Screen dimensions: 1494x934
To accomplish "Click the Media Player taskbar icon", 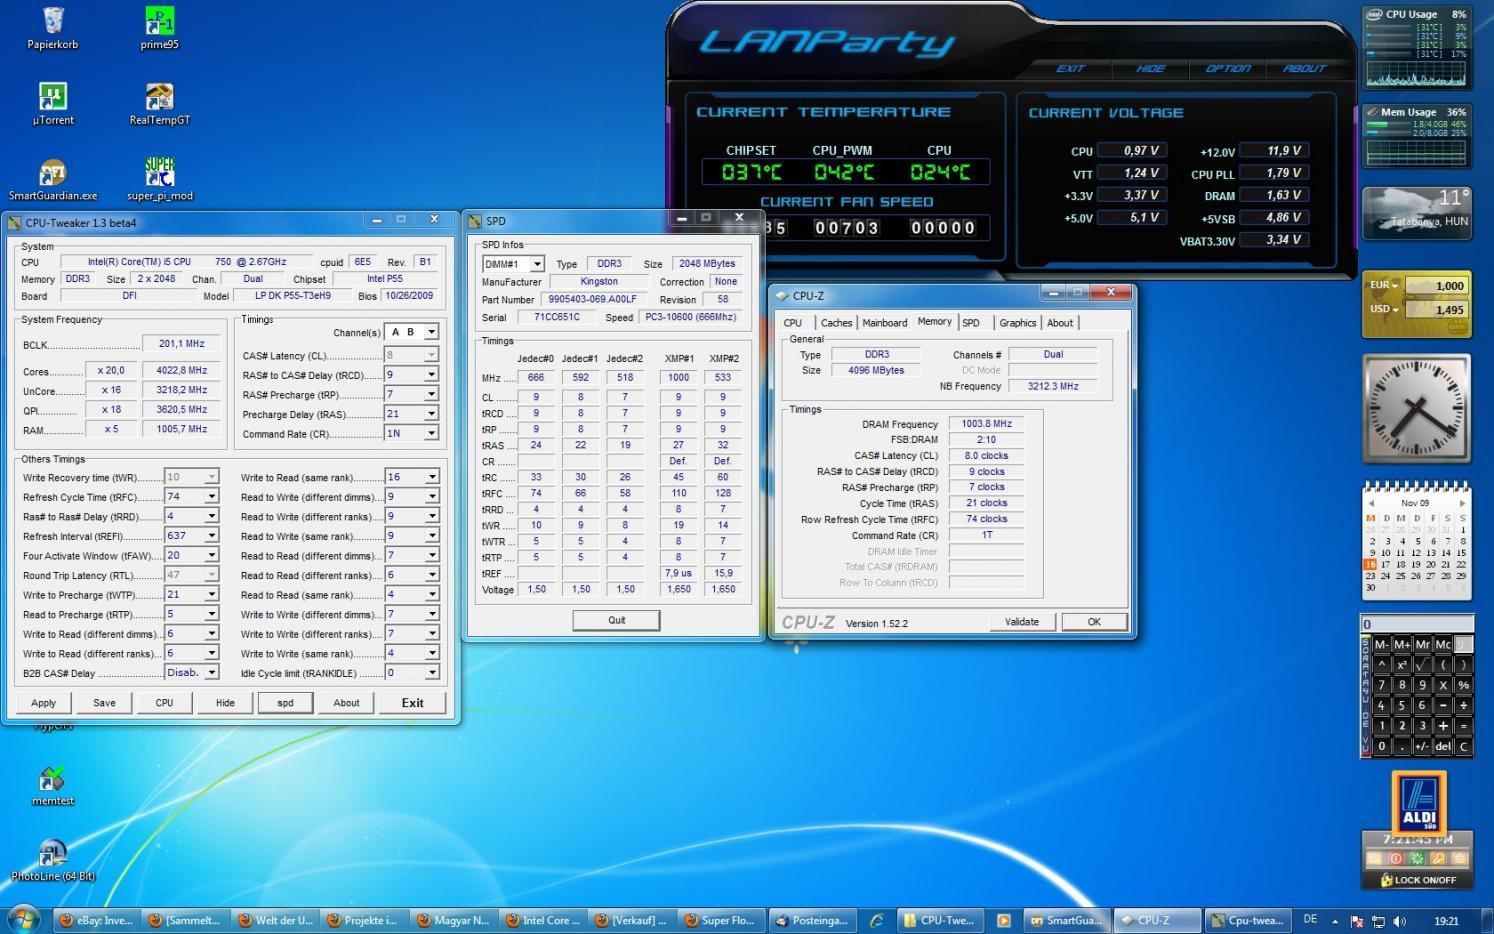I will coord(1003,920).
